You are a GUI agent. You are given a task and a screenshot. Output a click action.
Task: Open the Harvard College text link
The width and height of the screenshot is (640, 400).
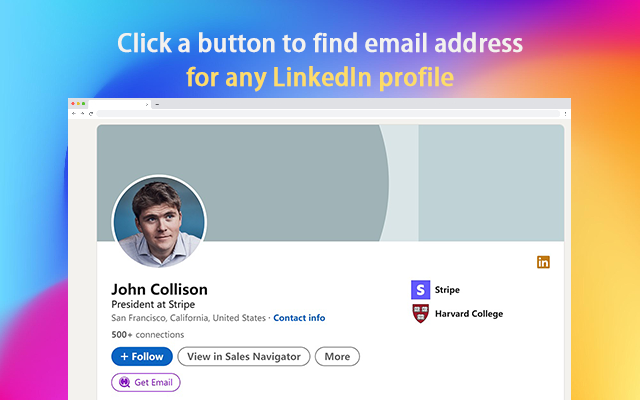(x=469, y=314)
